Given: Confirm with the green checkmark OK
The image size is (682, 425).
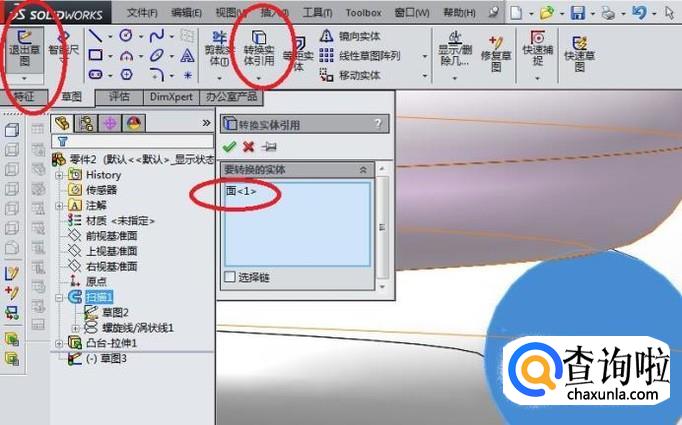Looking at the screenshot, I should (x=229, y=147).
